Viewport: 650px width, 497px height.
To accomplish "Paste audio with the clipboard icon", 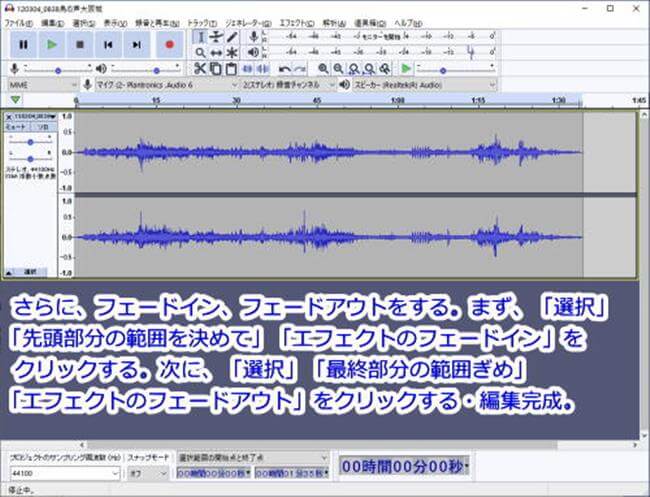I will tap(231, 68).
